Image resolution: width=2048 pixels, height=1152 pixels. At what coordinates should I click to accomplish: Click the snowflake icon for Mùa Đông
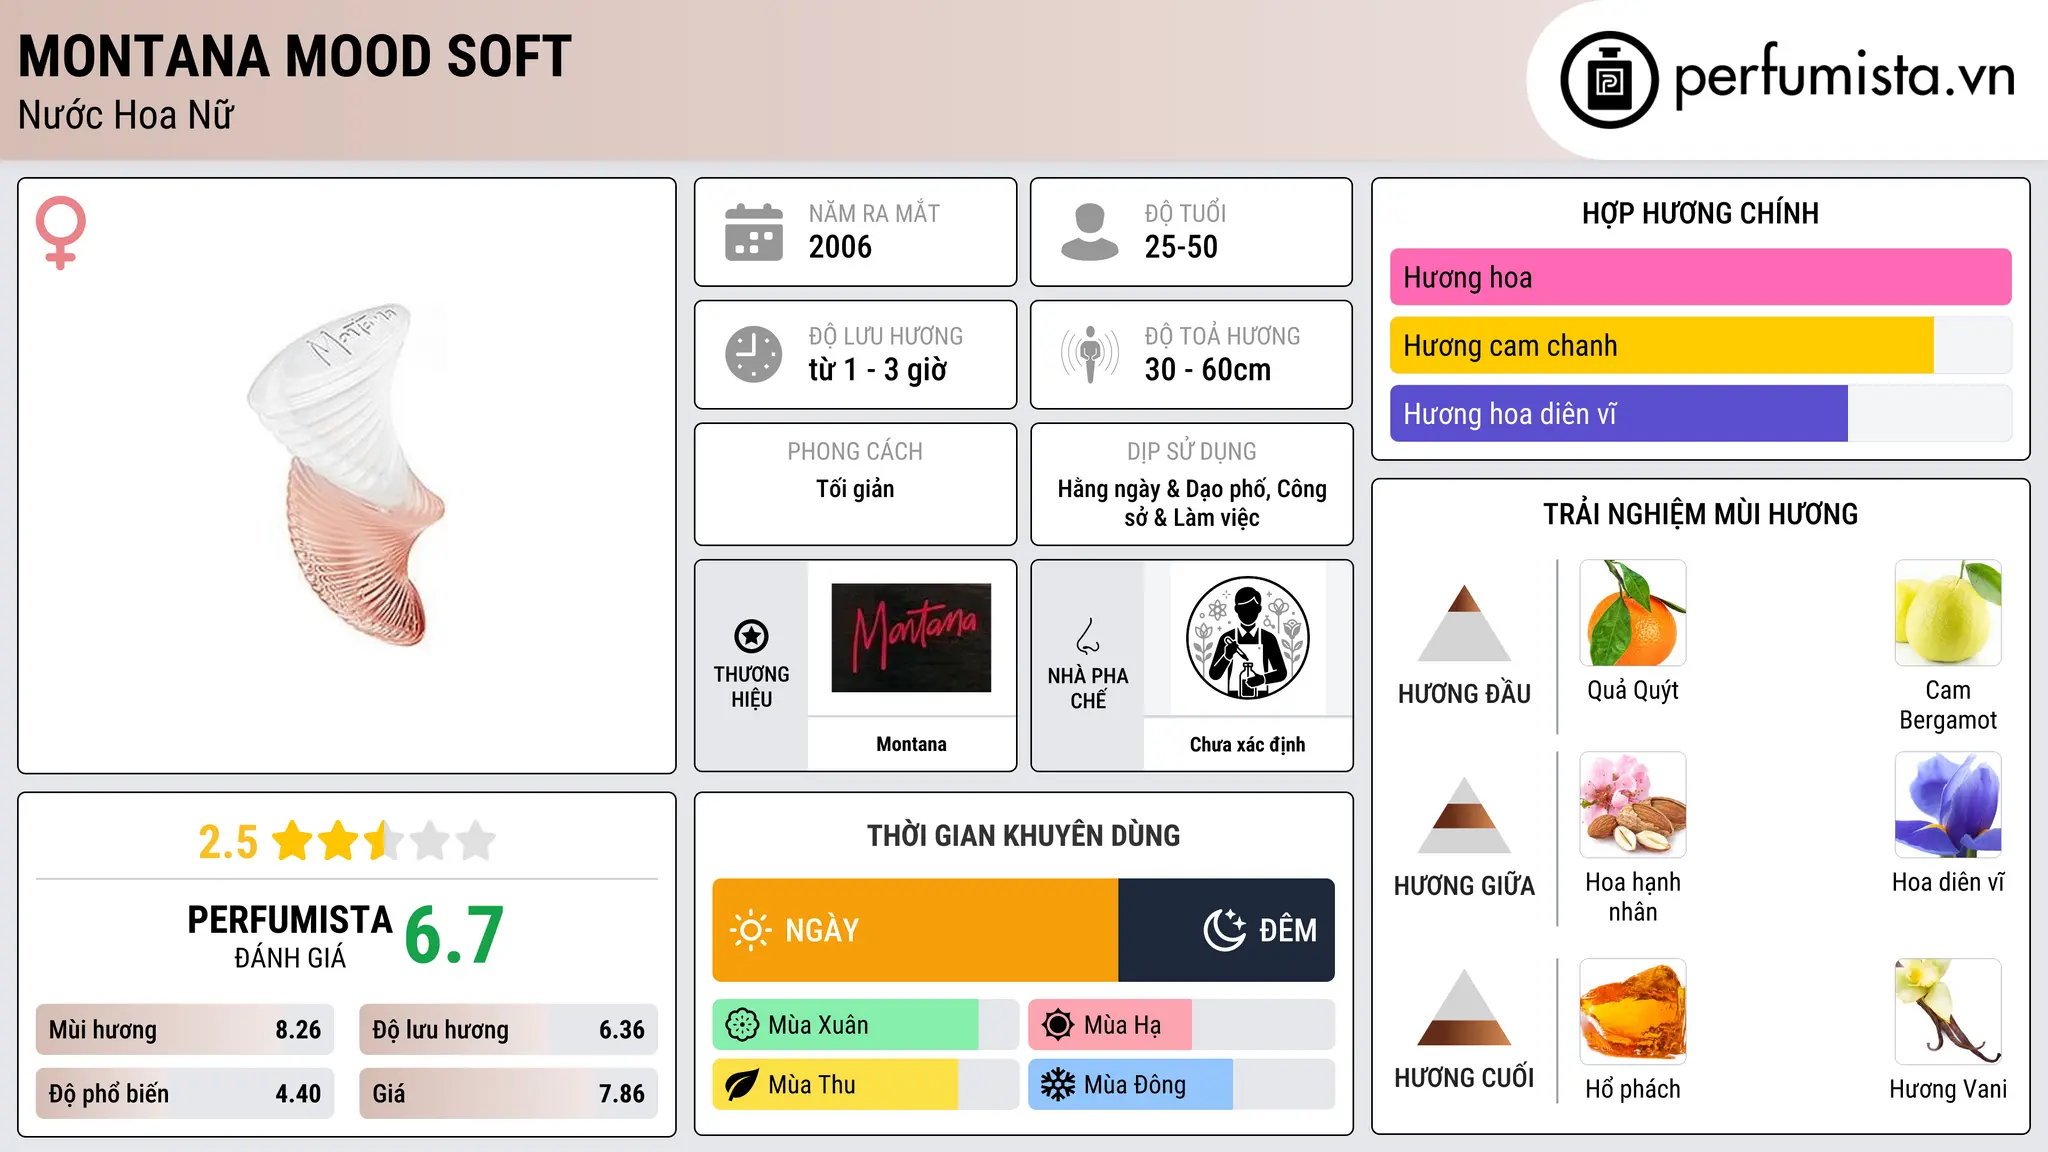1058,1085
